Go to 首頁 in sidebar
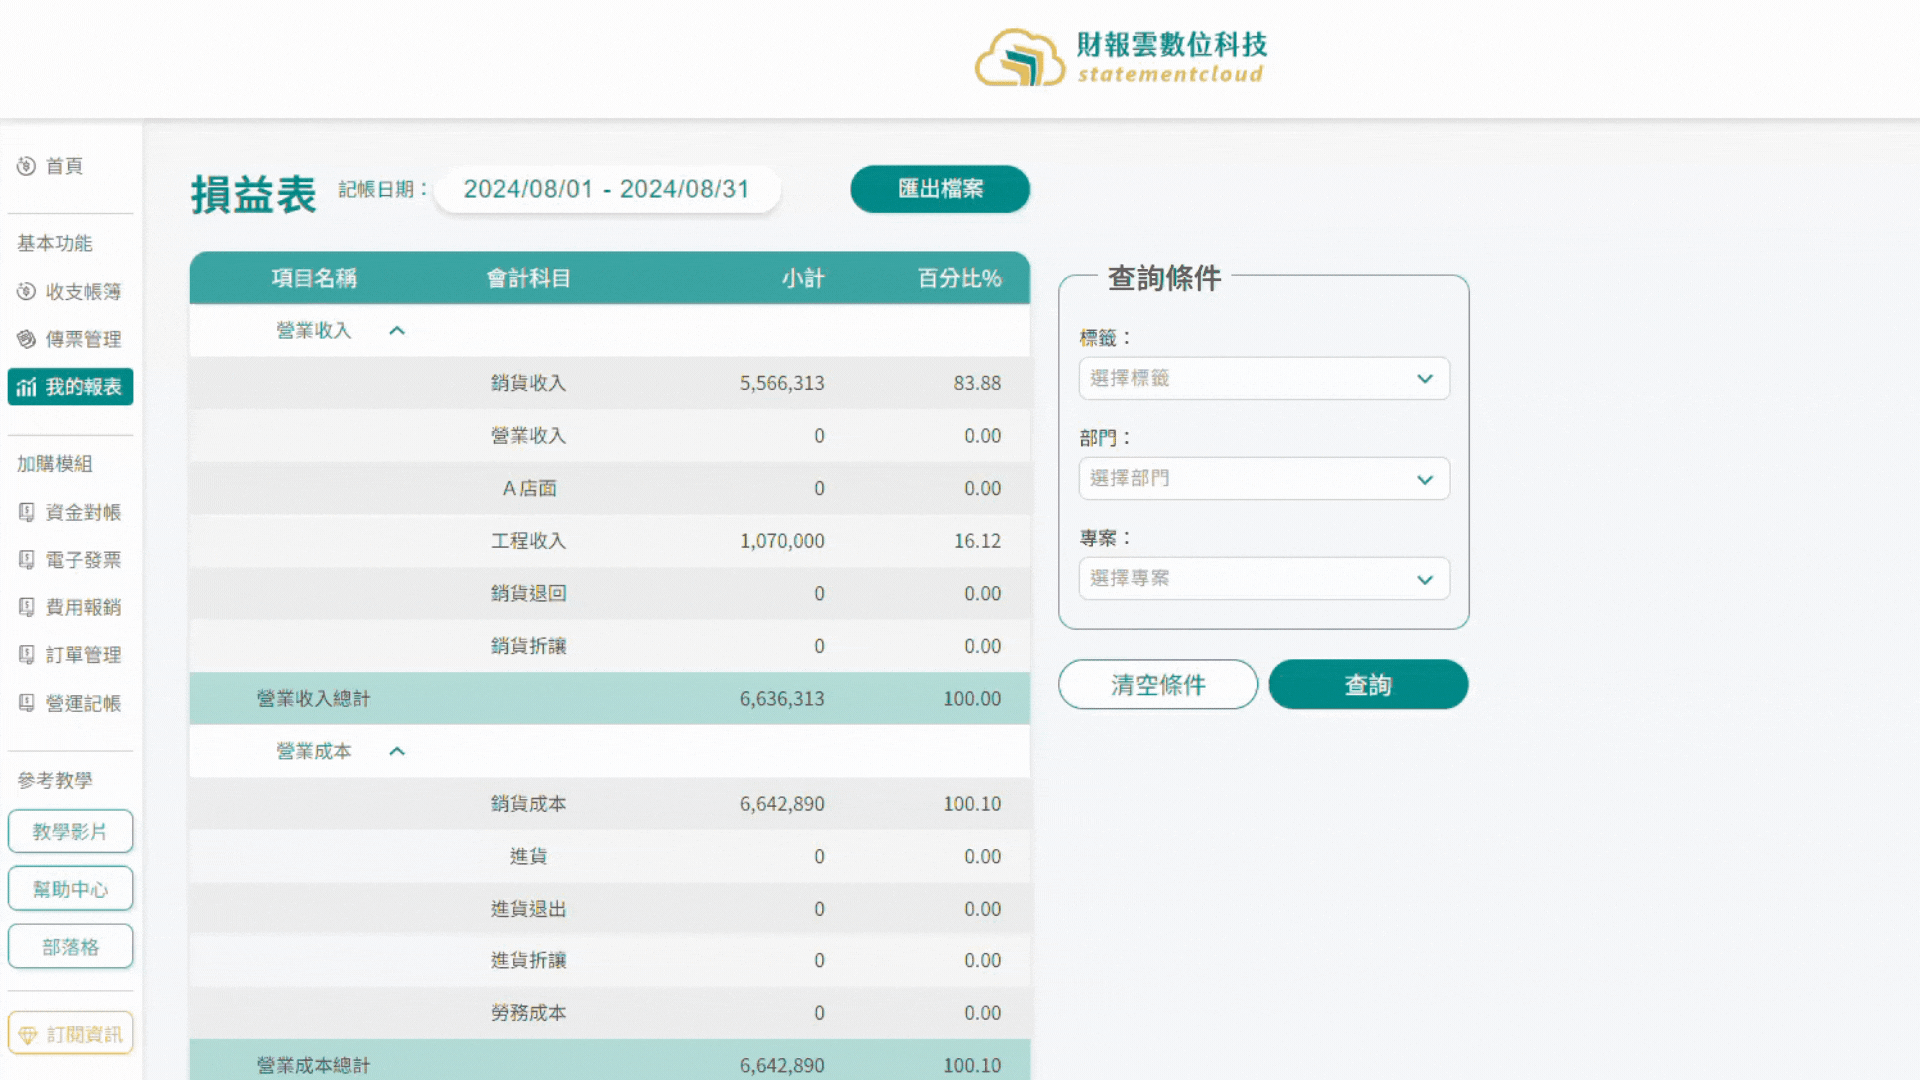Screen dimensions: 1920x1080 [x=64, y=166]
